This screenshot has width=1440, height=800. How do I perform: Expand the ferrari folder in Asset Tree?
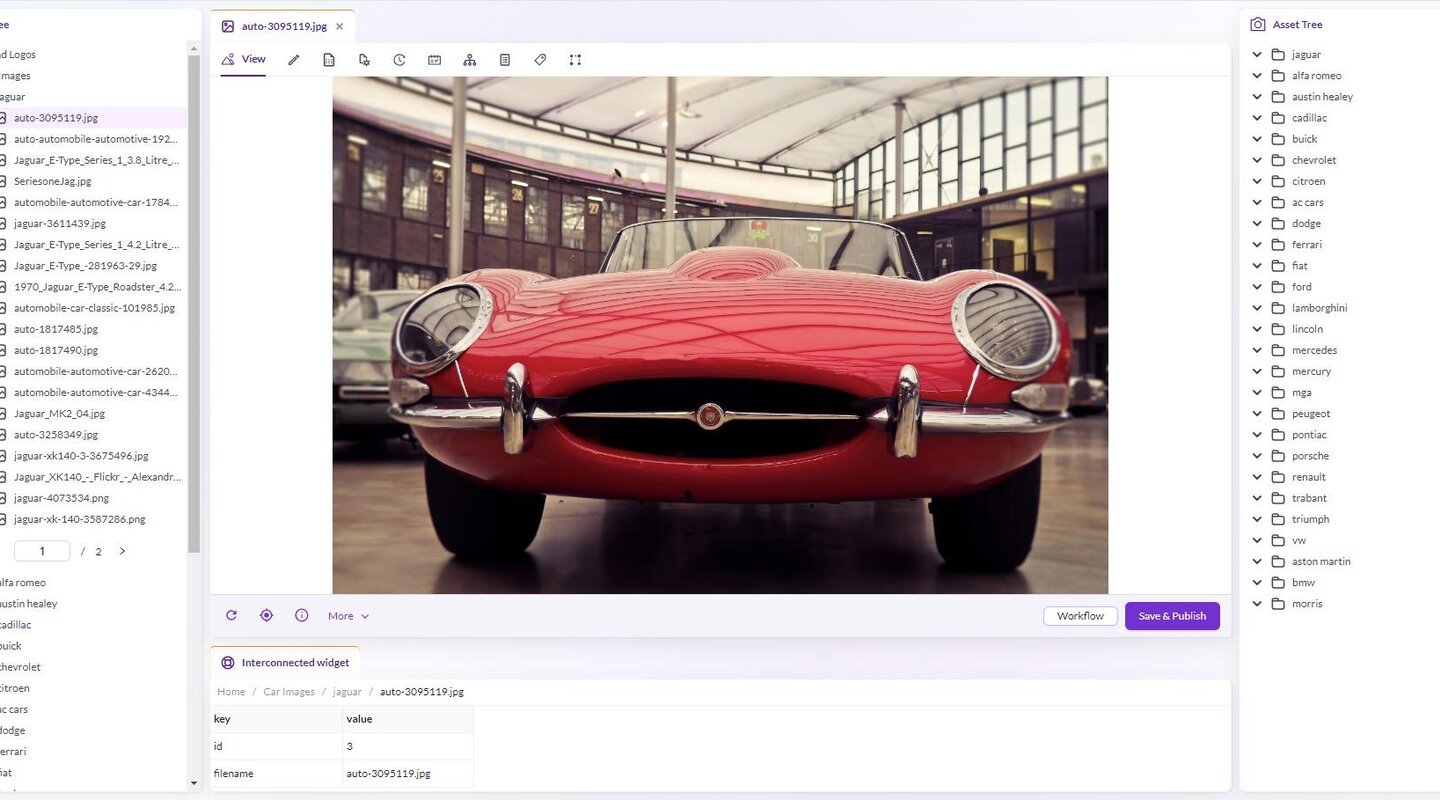click(1257, 245)
